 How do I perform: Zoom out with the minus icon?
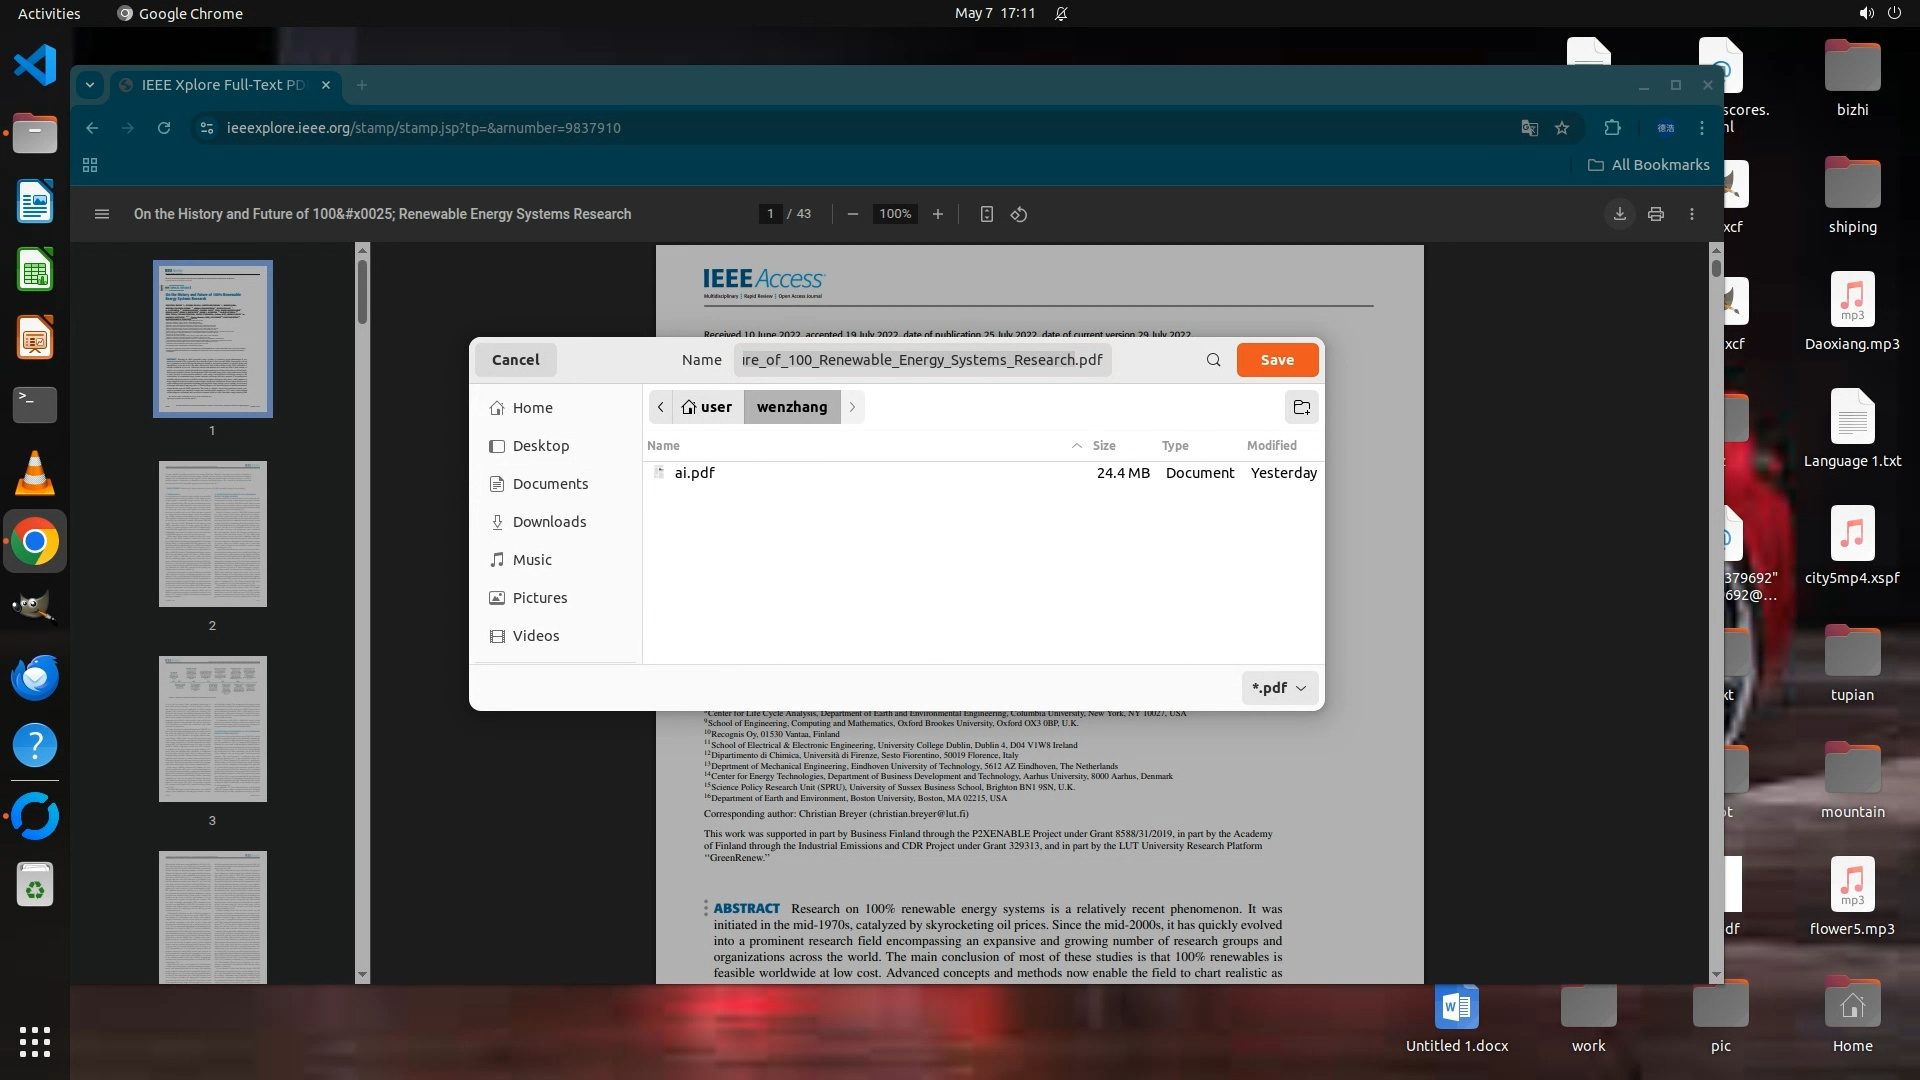852,214
